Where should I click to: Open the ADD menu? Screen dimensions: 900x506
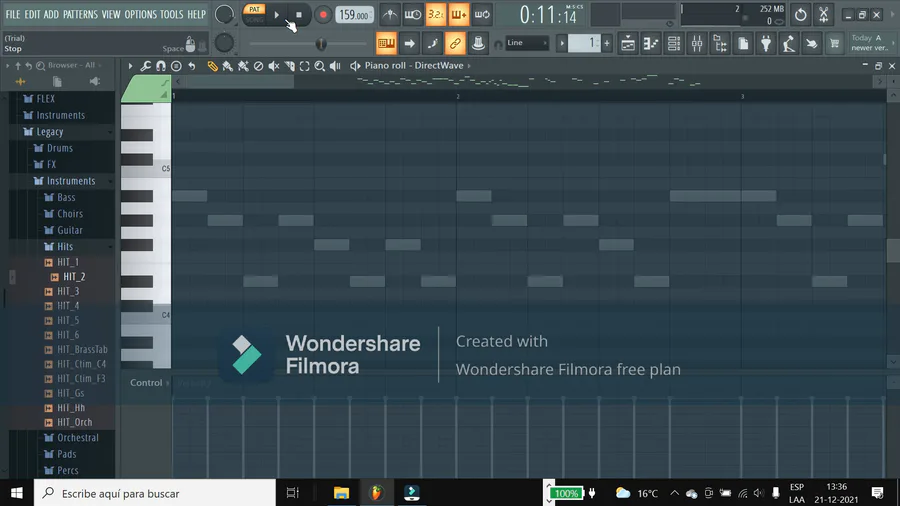point(51,14)
